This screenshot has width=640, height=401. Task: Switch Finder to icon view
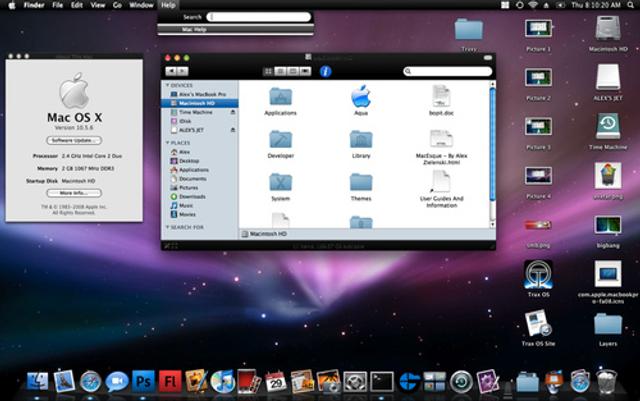(268, 71)
